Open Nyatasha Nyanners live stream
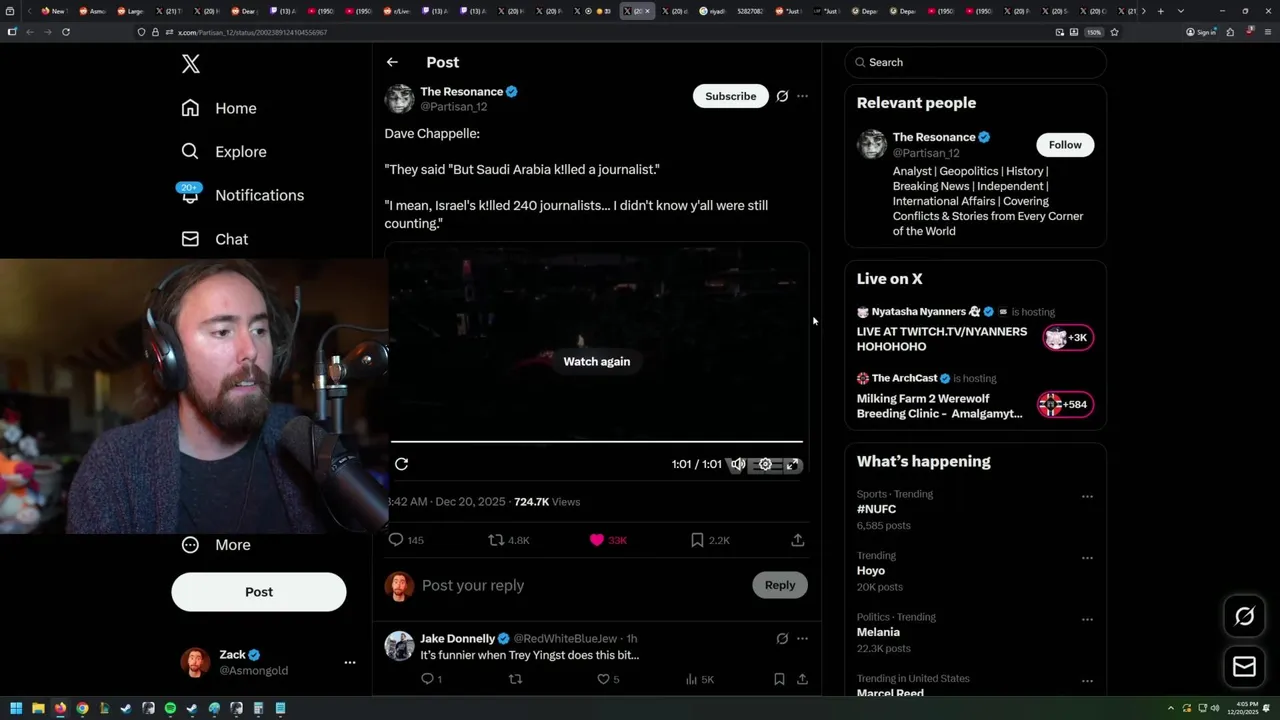 point(976,329)
